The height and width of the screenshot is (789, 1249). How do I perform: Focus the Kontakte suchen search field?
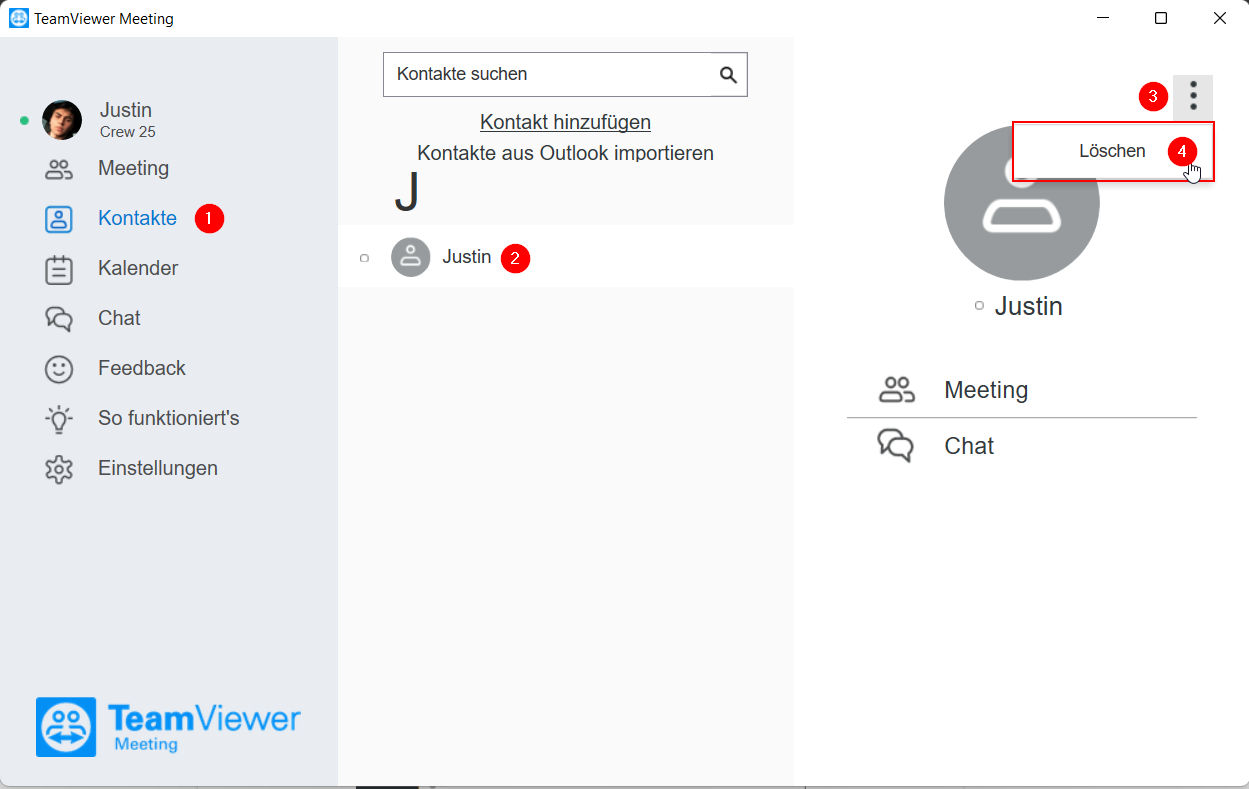coord(547,75)
